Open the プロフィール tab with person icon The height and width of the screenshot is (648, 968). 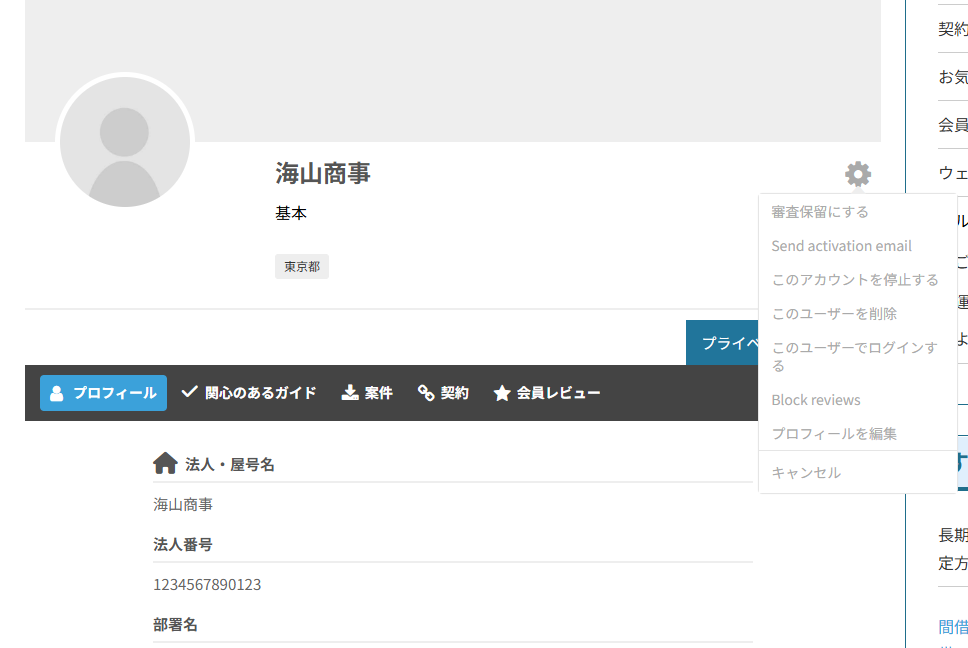[x=103, y=393]
